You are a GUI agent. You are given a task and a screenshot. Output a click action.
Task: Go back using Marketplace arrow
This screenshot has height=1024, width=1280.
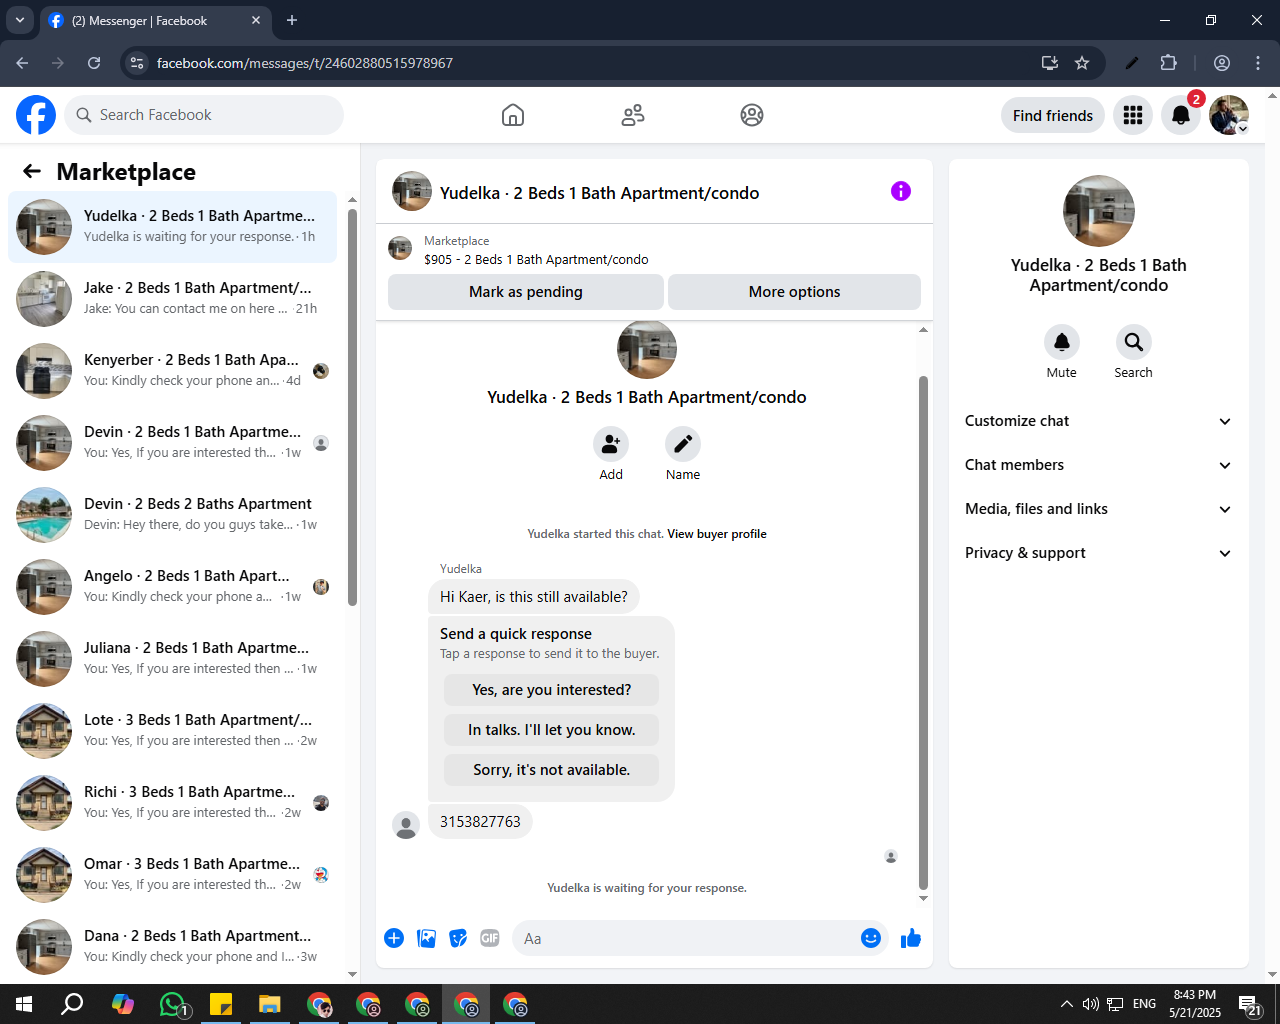(x=32, y=171)
